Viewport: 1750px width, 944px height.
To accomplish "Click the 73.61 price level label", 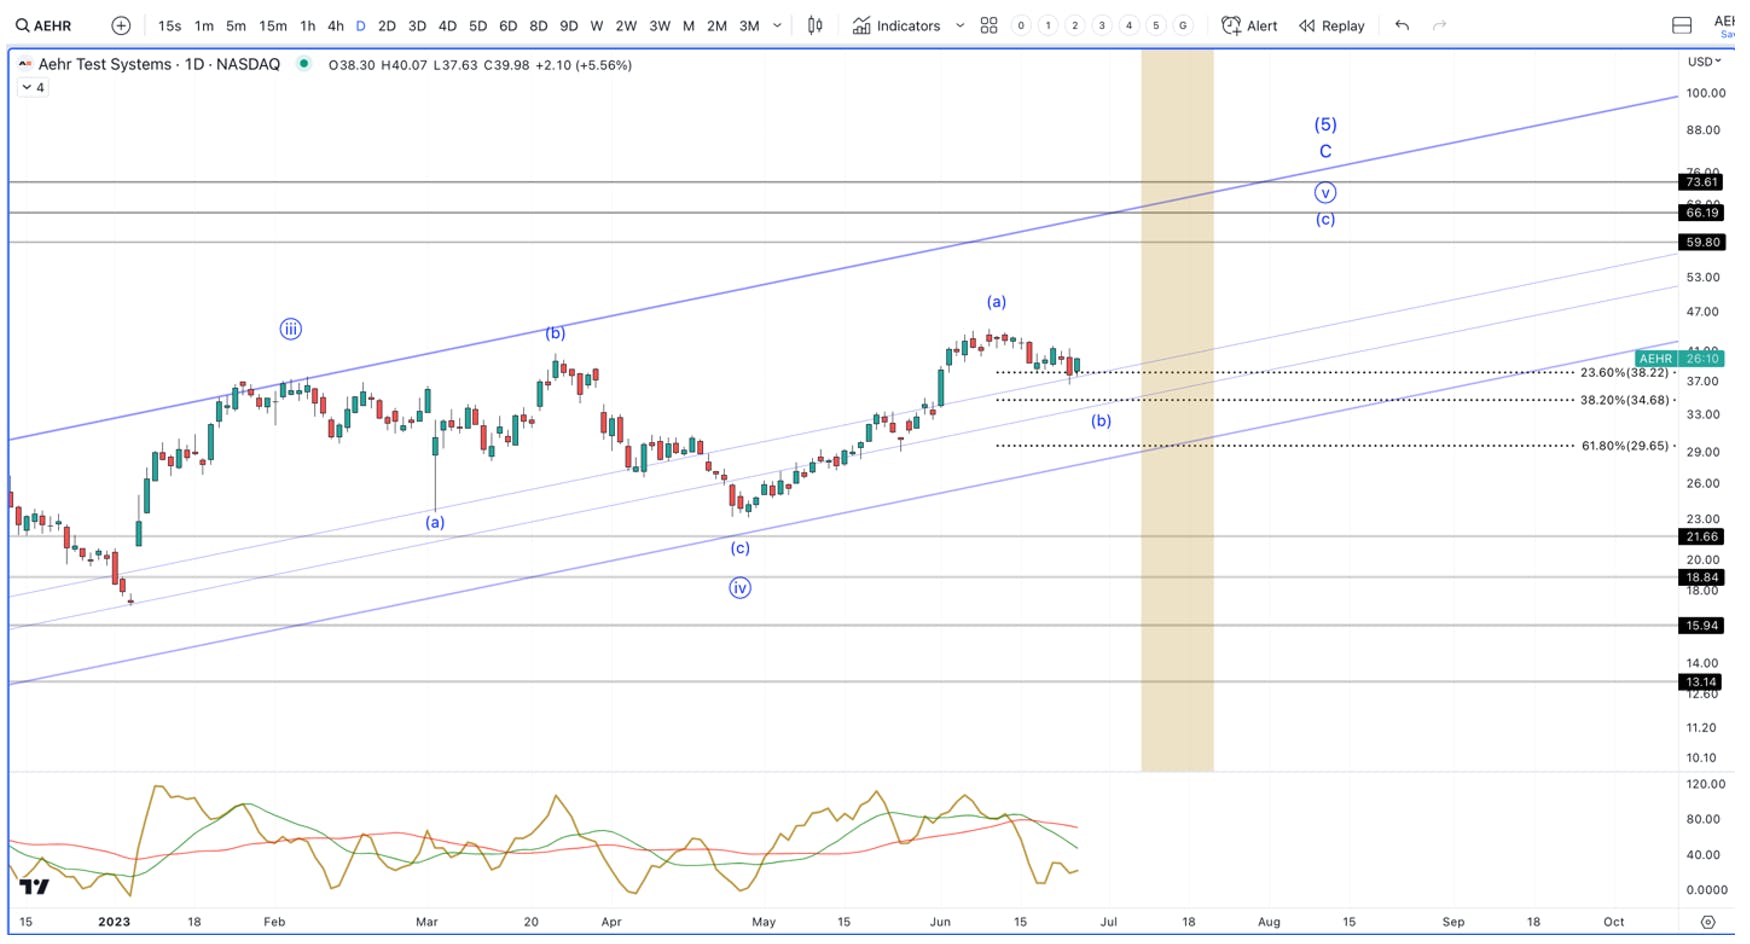I will coord(1701,182).
